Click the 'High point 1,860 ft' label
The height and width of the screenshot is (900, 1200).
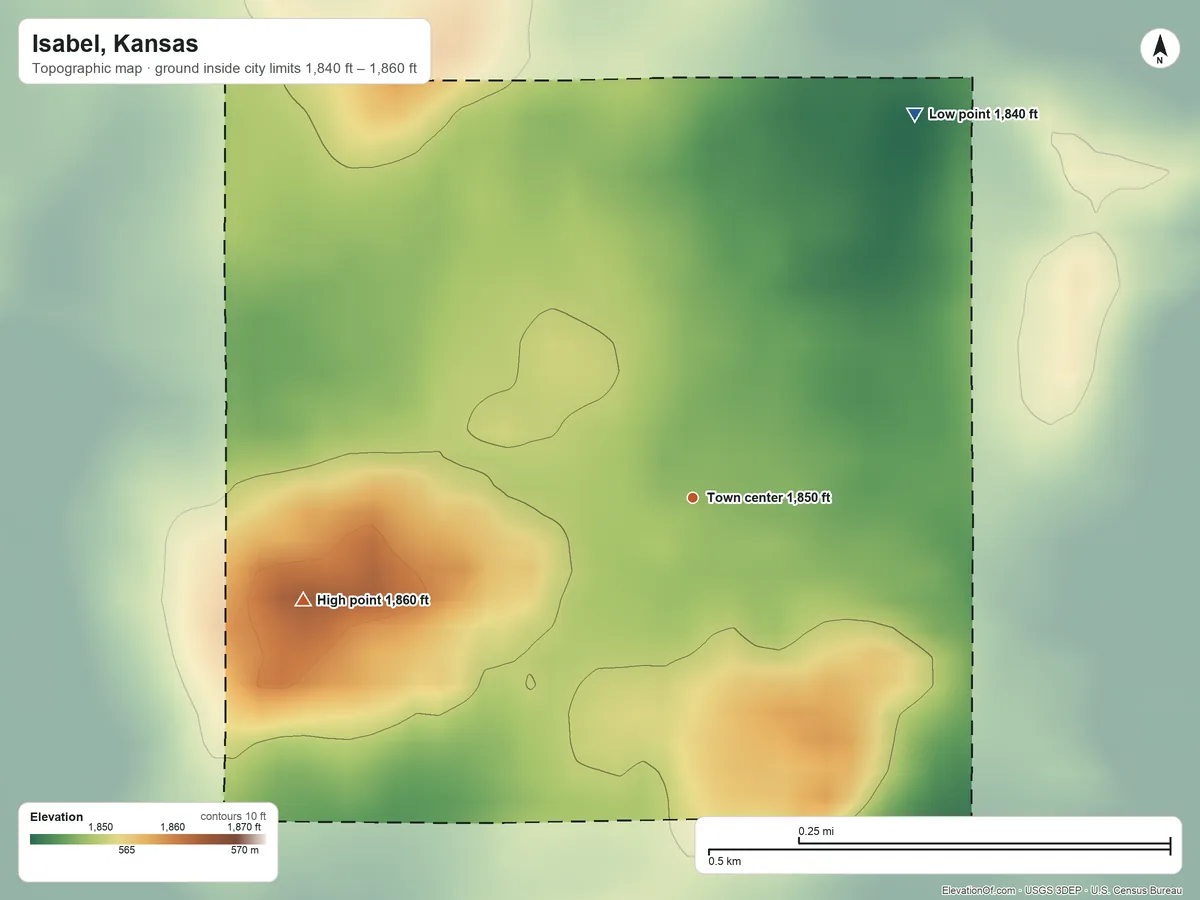(373, 600)
